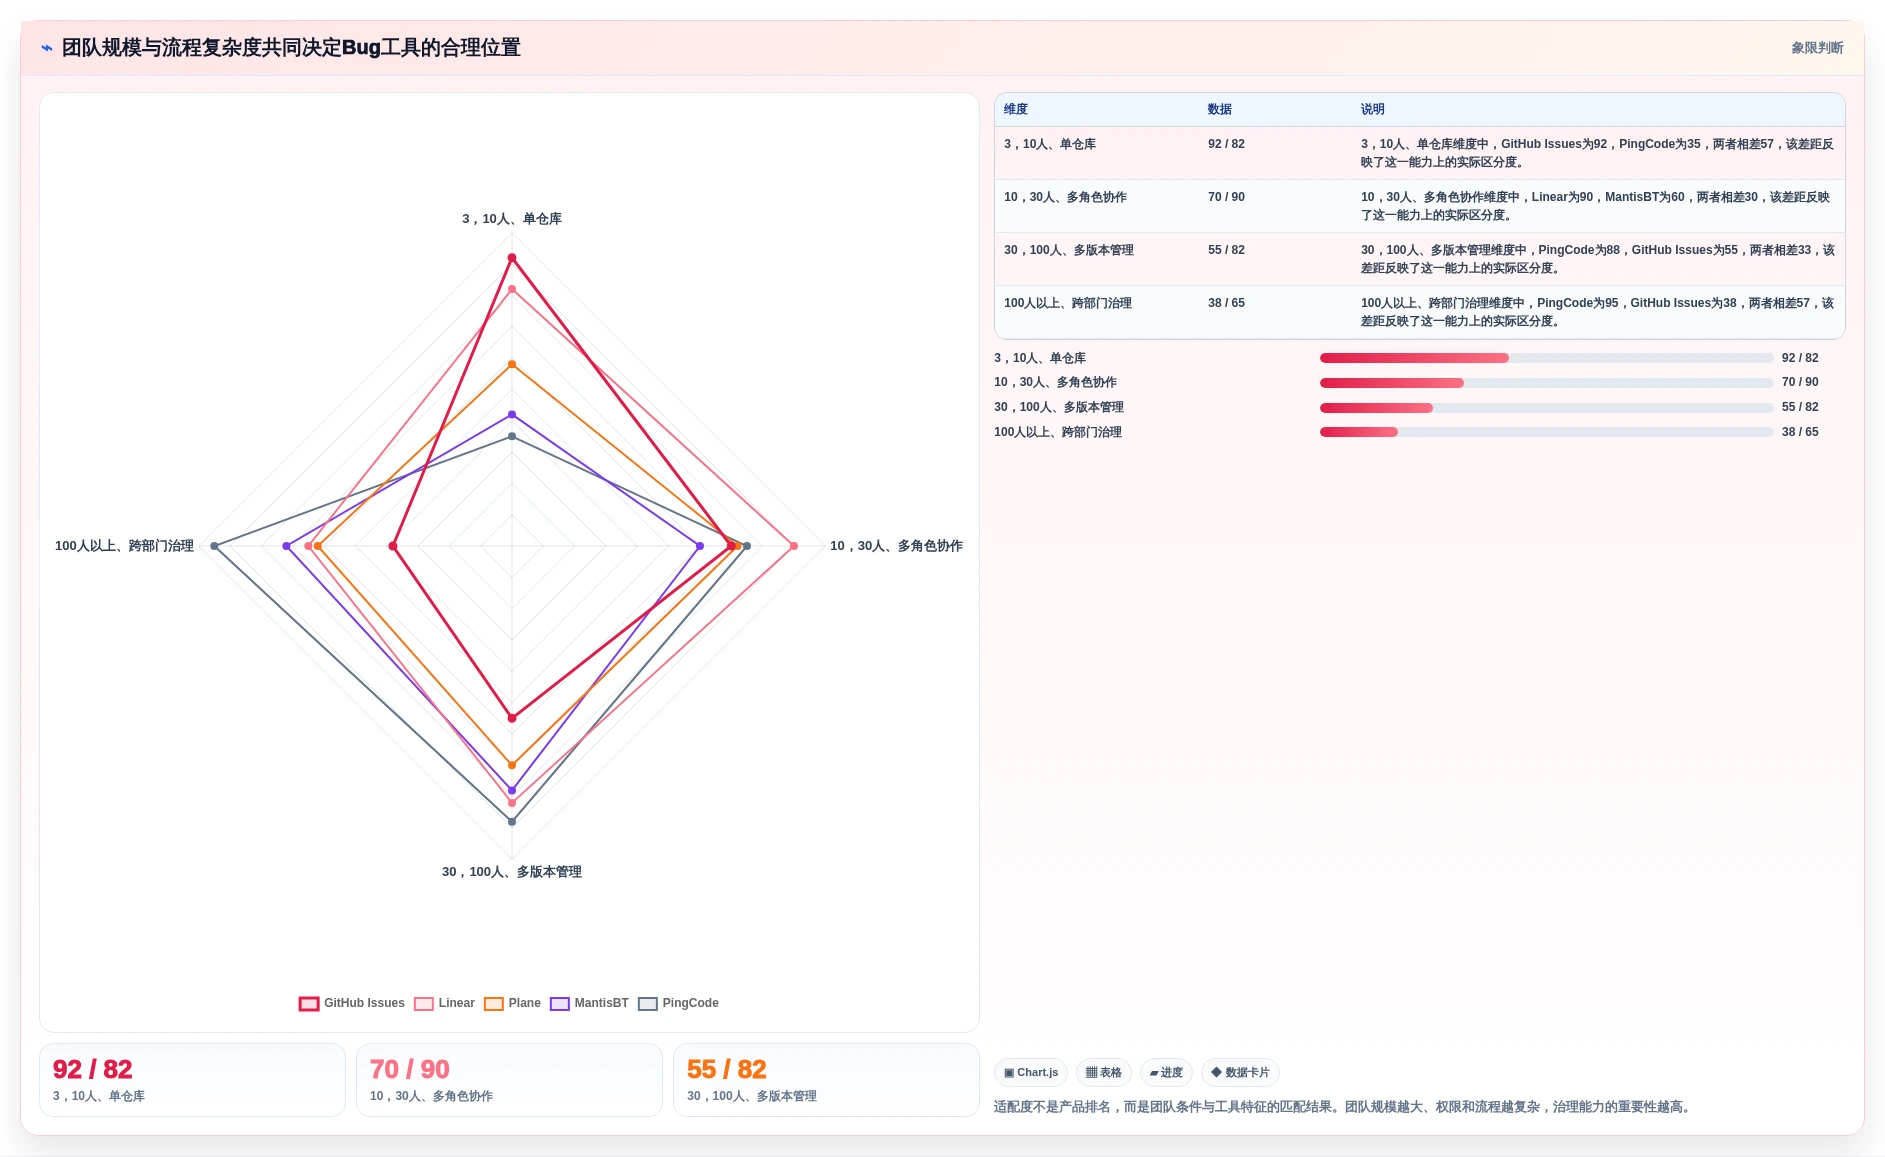Click radar axis label 10，30人、多角色协作
Screen dimensions: 1885x1157
coord(896,546)
